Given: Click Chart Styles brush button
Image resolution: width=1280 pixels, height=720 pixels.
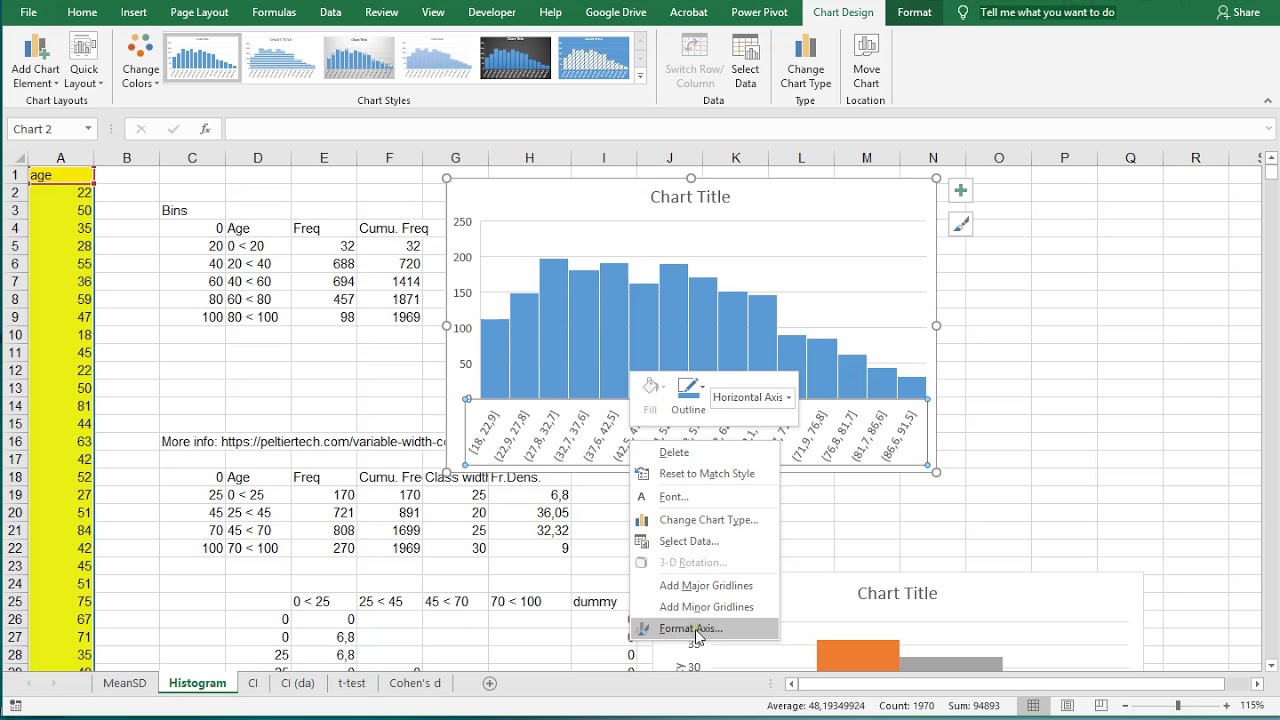Looking at the screenshot, I should [960, 226].
